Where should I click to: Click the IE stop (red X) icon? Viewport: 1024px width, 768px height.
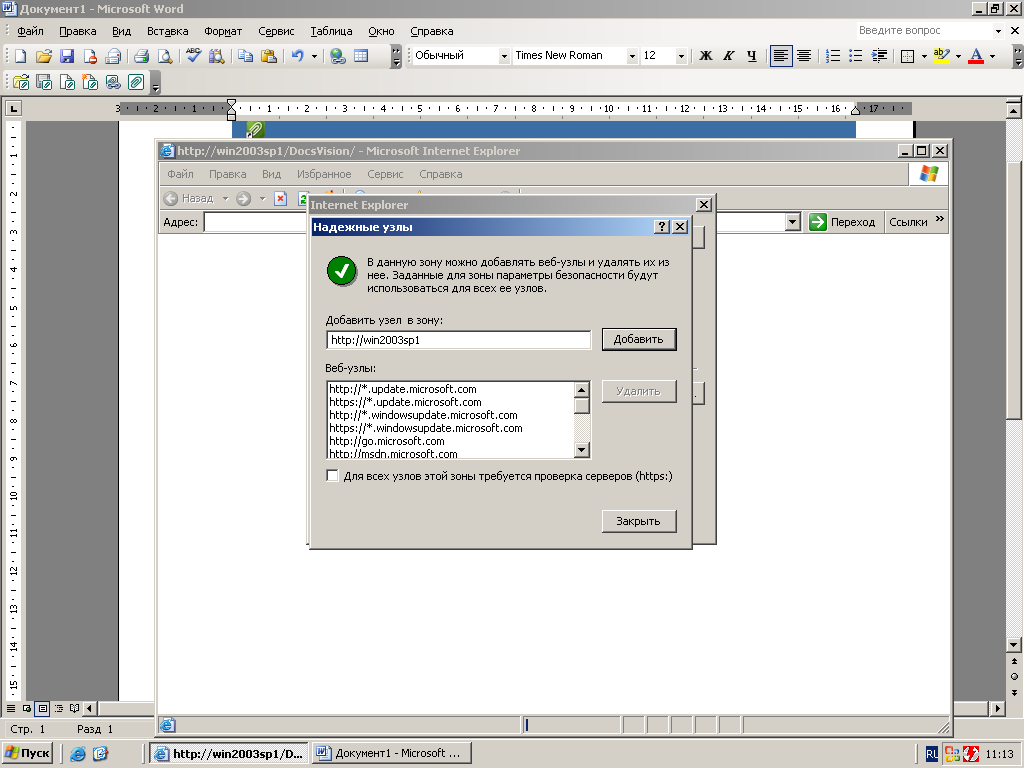point(281,198)
